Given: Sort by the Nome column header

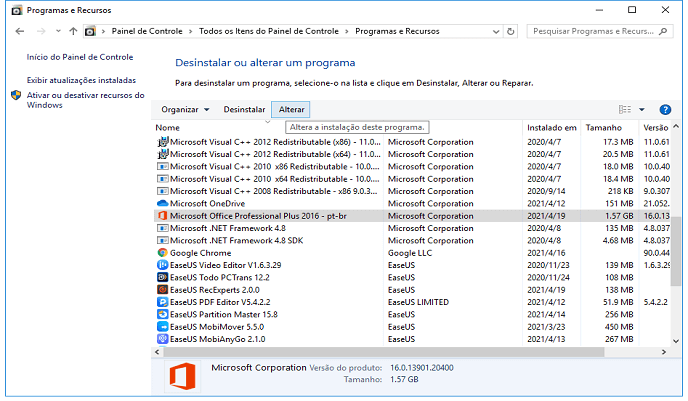Looking at the screenshot, I should click(168, 128).
